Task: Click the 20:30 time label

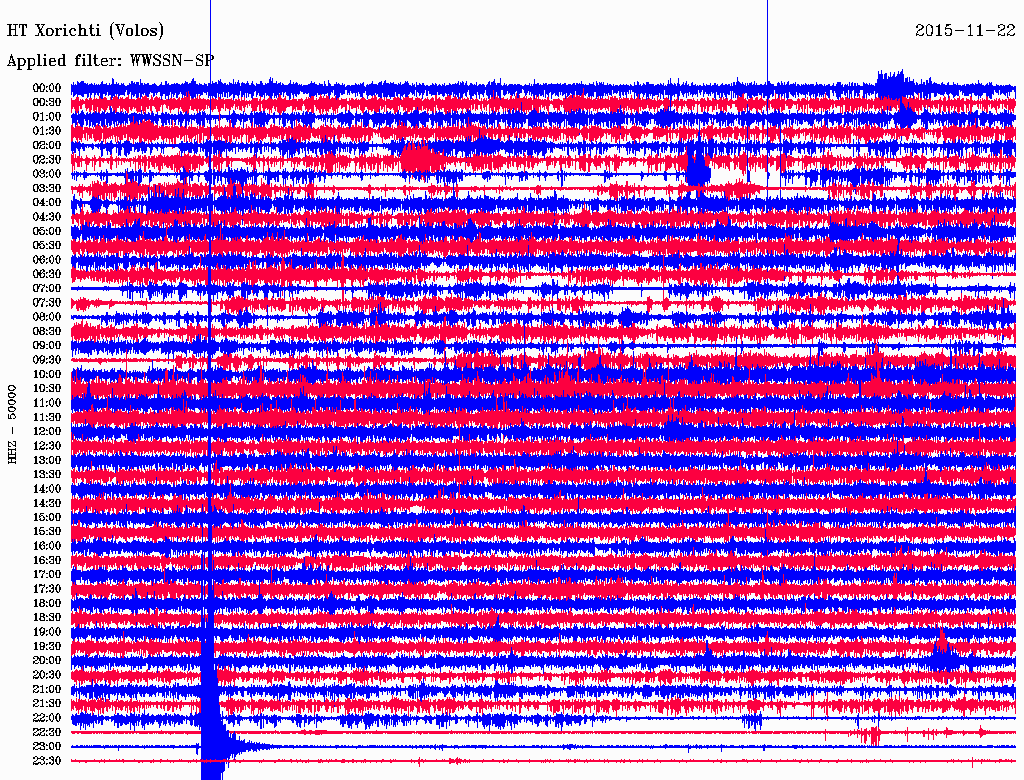Action: [x=46, y=675]
